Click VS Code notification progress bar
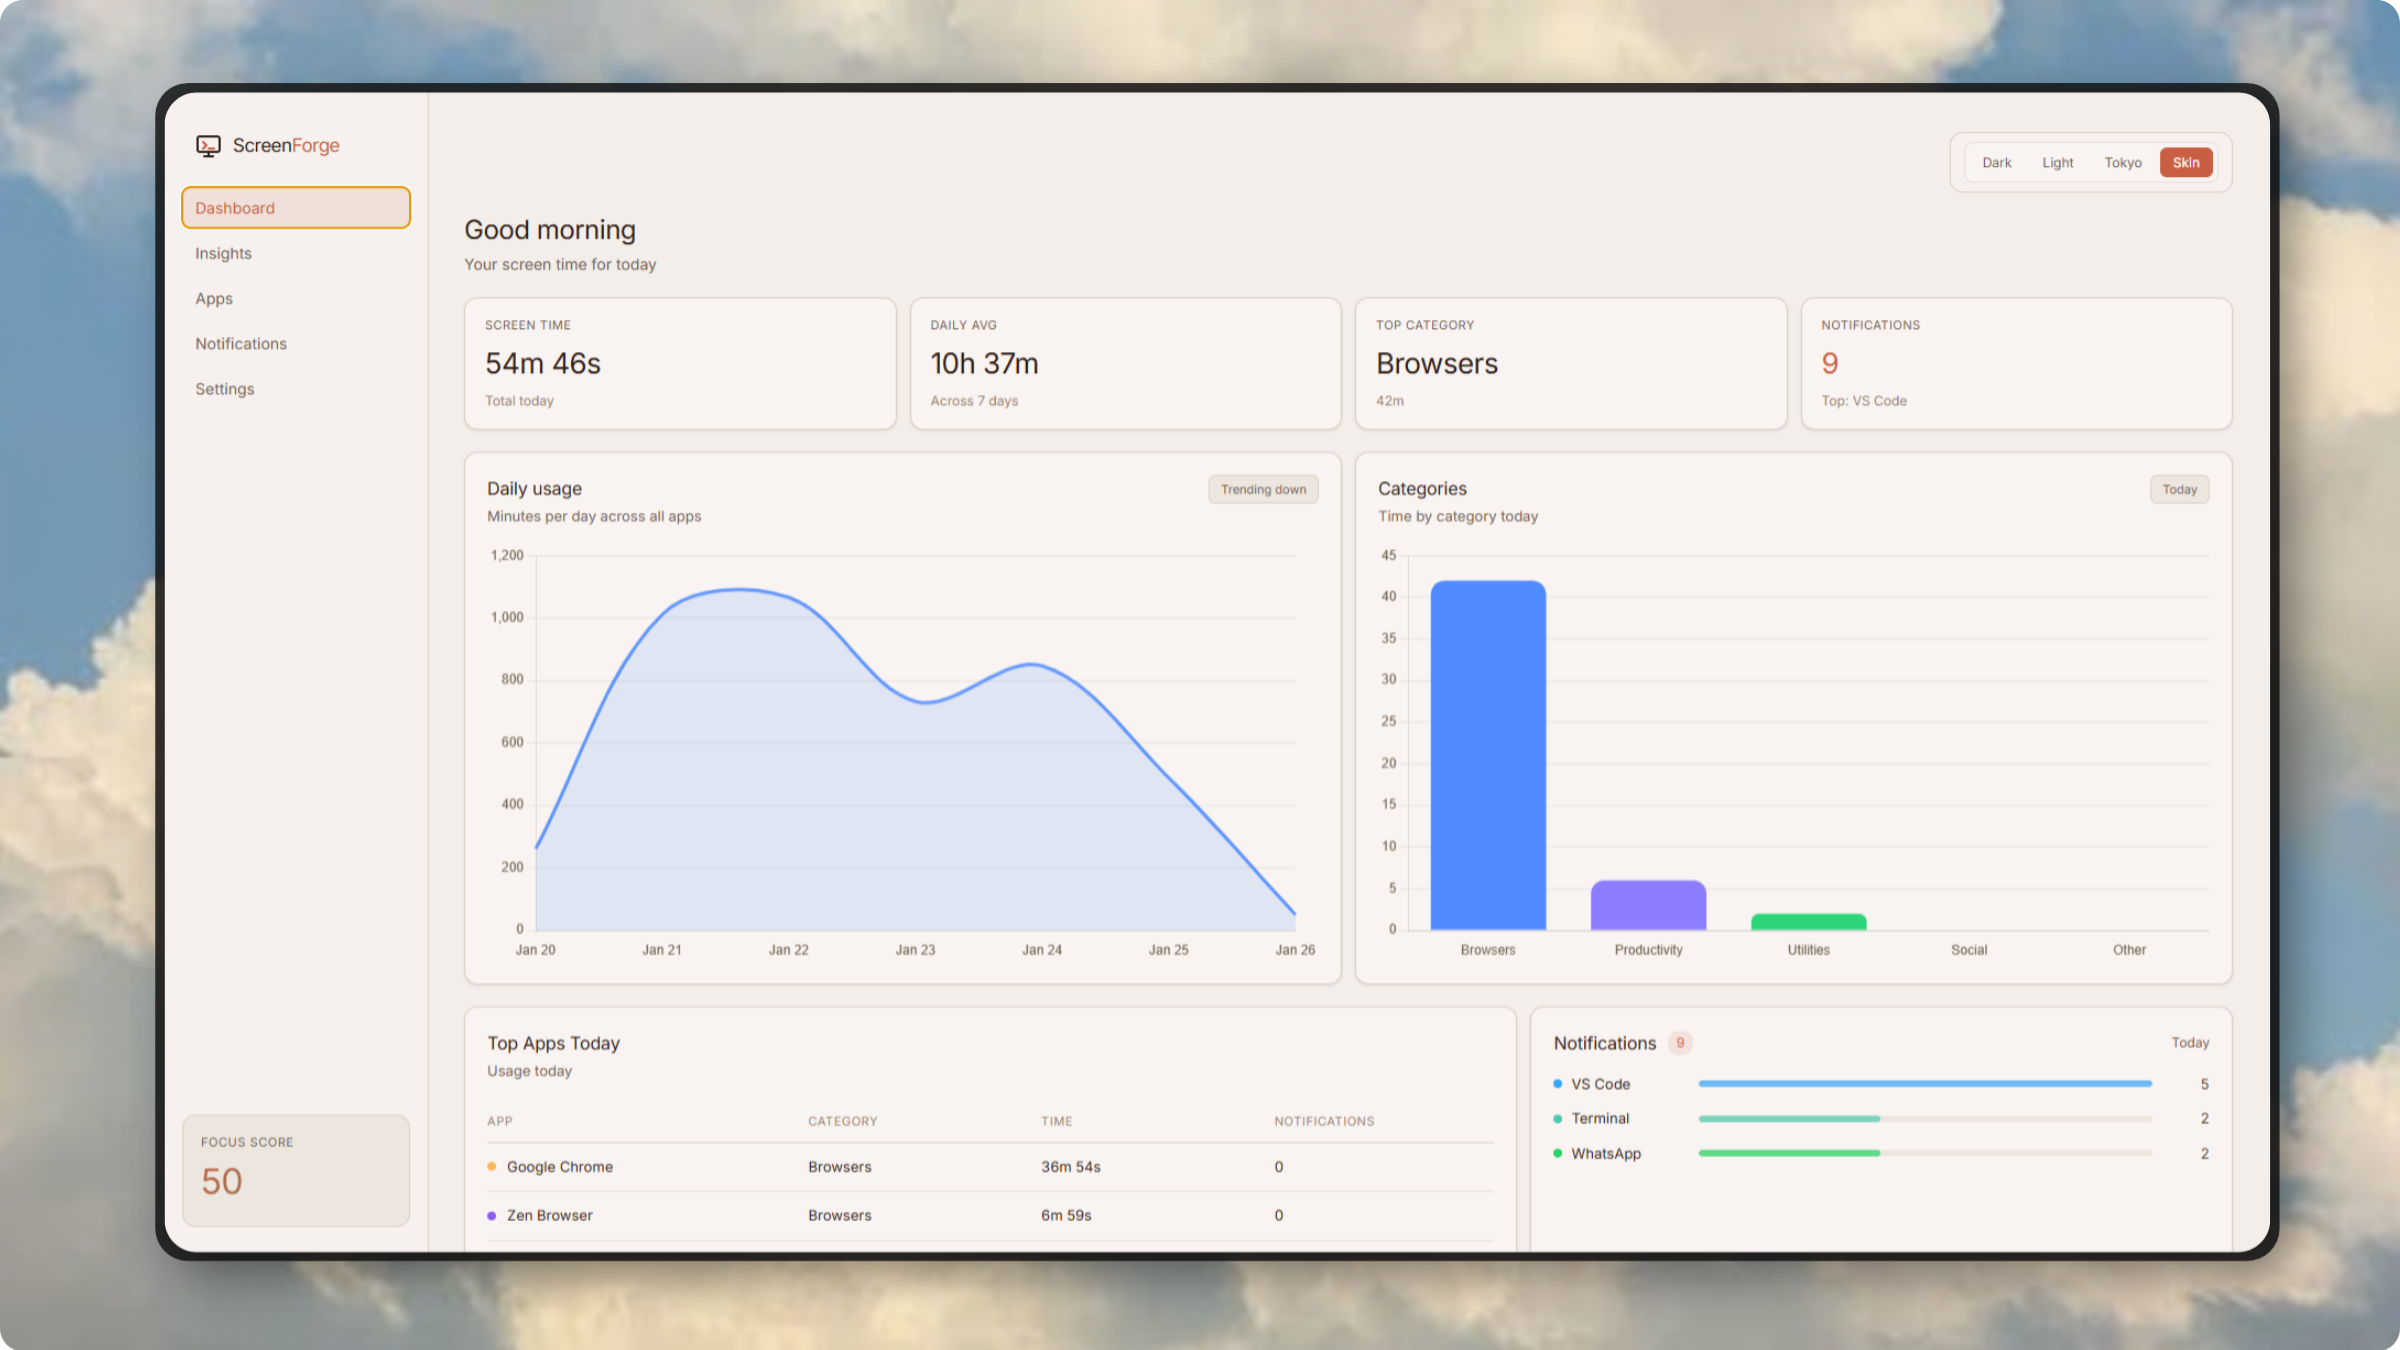The width and height of the screenshot is (2400, 1350). tap(1924, 1084)
